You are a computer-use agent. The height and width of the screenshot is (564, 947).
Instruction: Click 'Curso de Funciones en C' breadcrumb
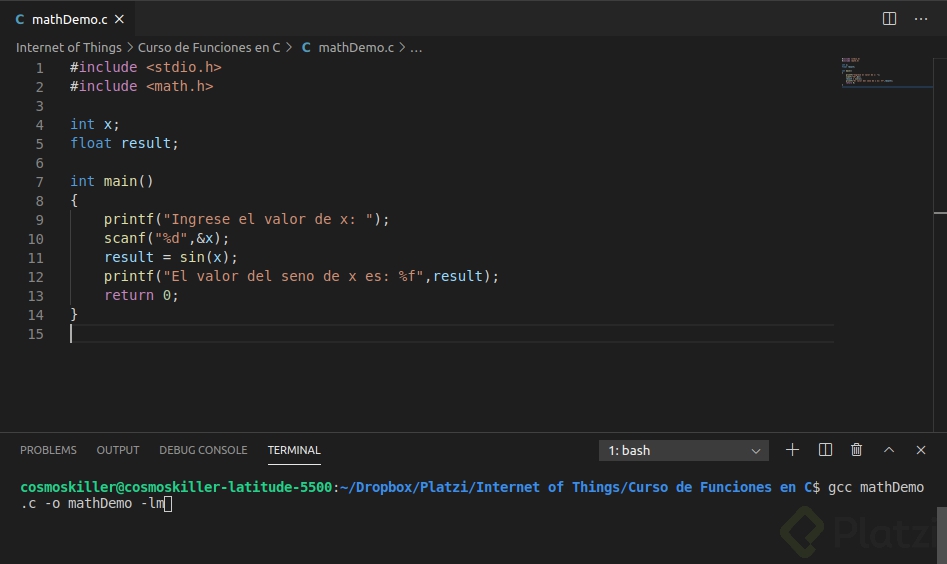(209, 47)
